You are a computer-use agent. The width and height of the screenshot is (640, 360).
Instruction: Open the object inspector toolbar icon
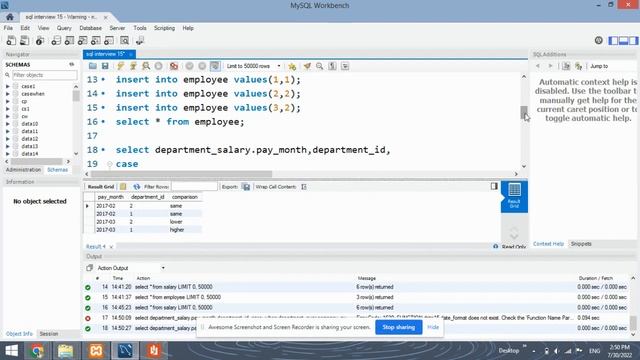40,40
